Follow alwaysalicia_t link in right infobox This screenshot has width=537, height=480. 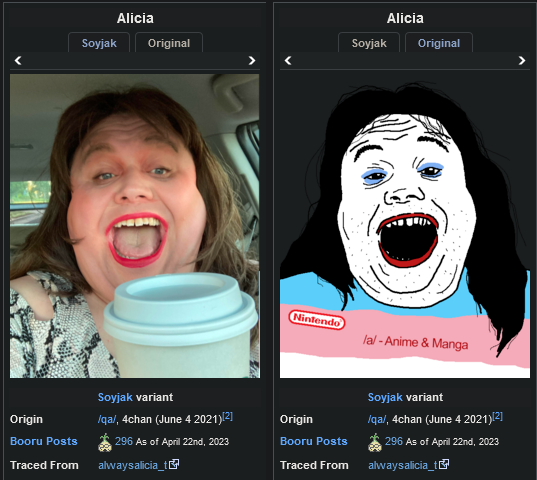(403, 465)
